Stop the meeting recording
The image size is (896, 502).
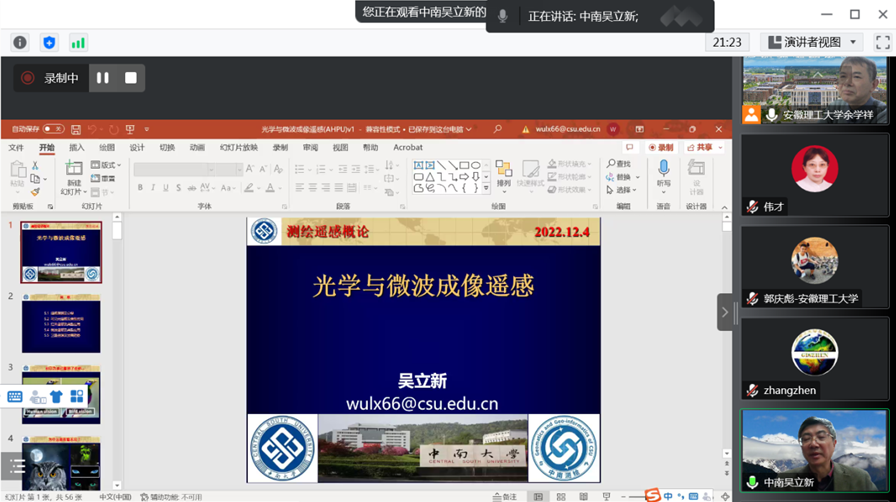pos(131,78)
